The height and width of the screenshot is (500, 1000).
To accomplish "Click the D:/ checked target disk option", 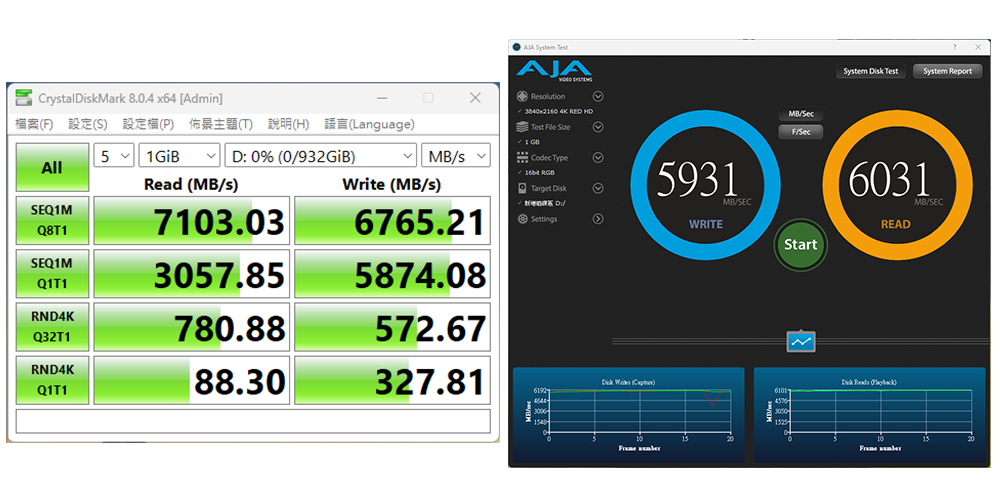I will pyautogui.click(x=543, y=203).
